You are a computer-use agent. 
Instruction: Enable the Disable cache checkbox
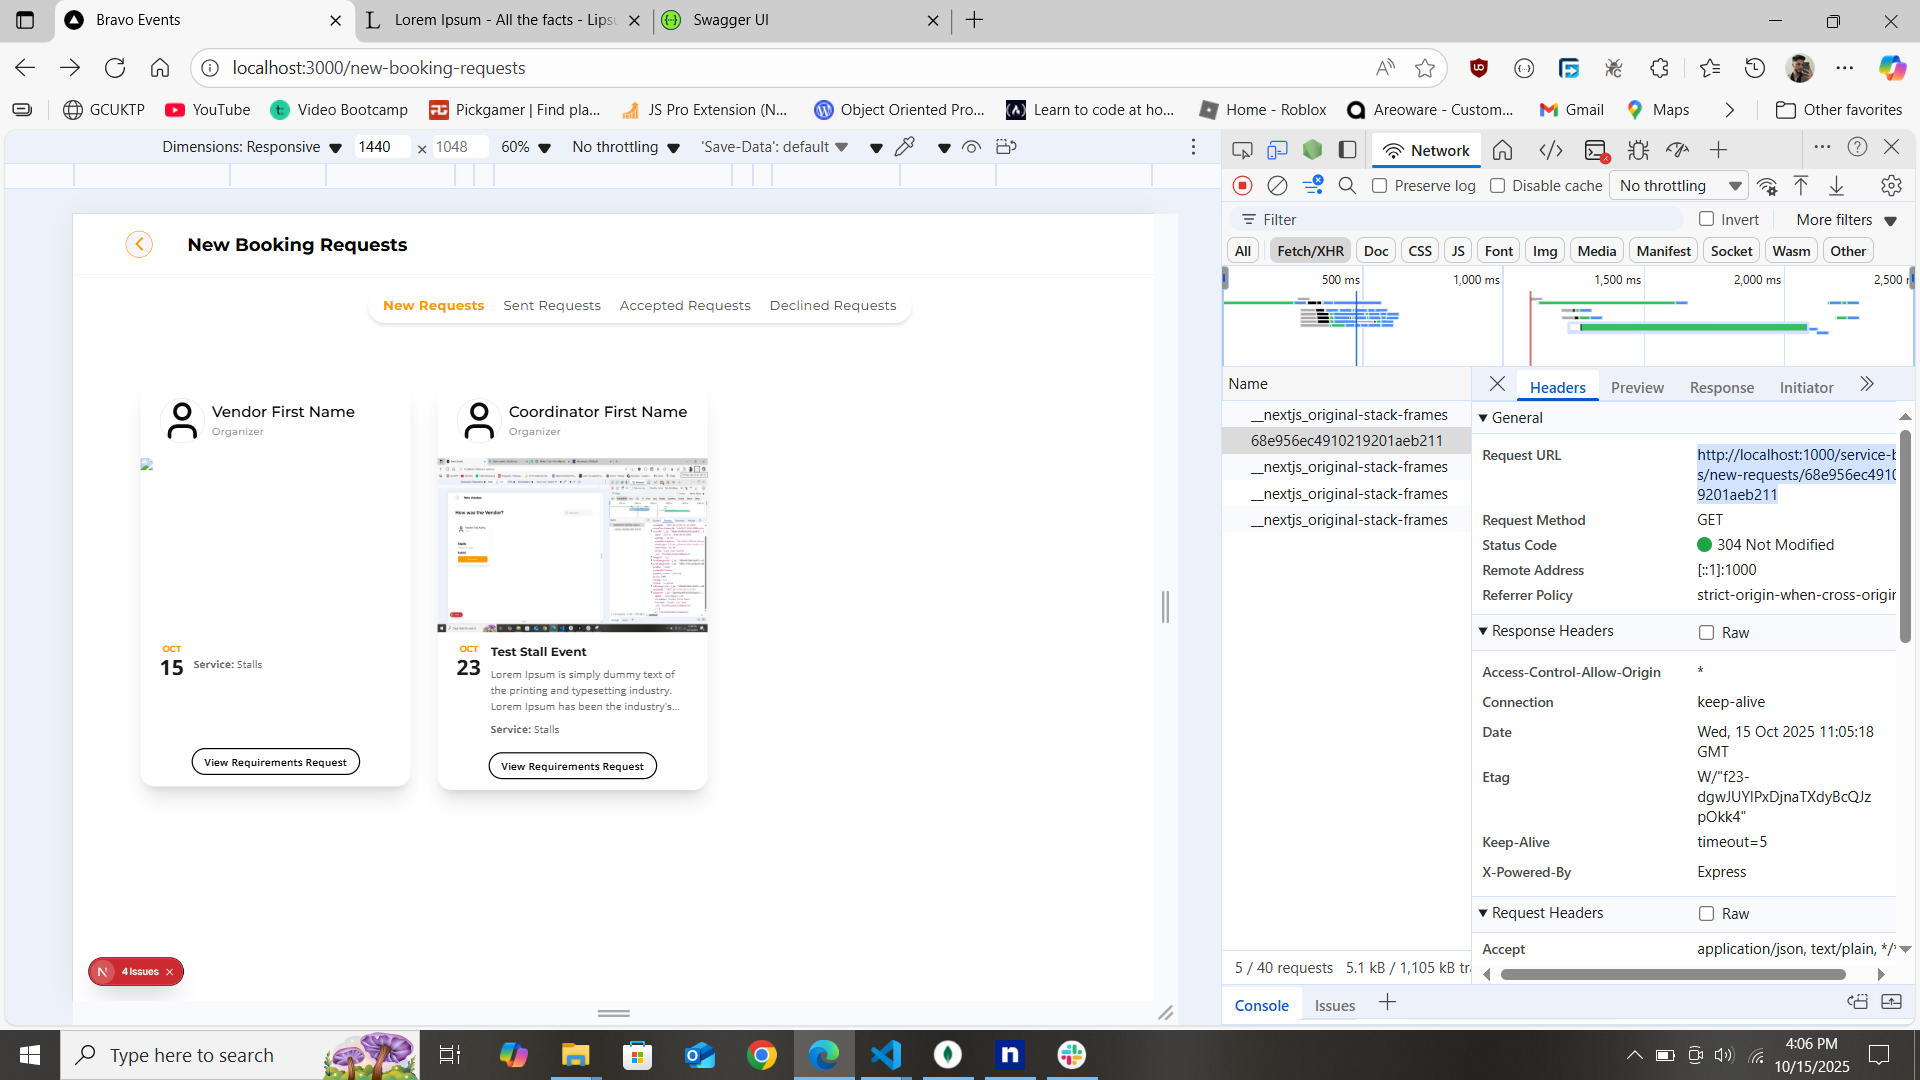click(1497, 186)
